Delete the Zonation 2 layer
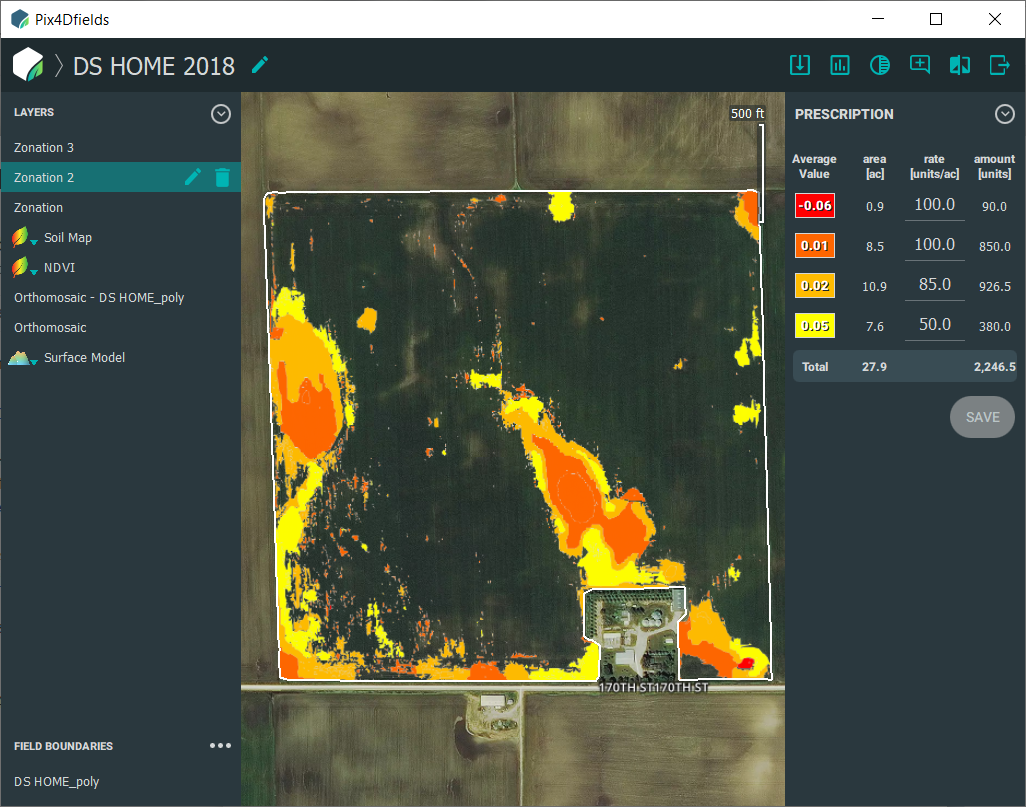Image resolution: width=1026 pixels, height=807 pixels. (x=222, y=177)
